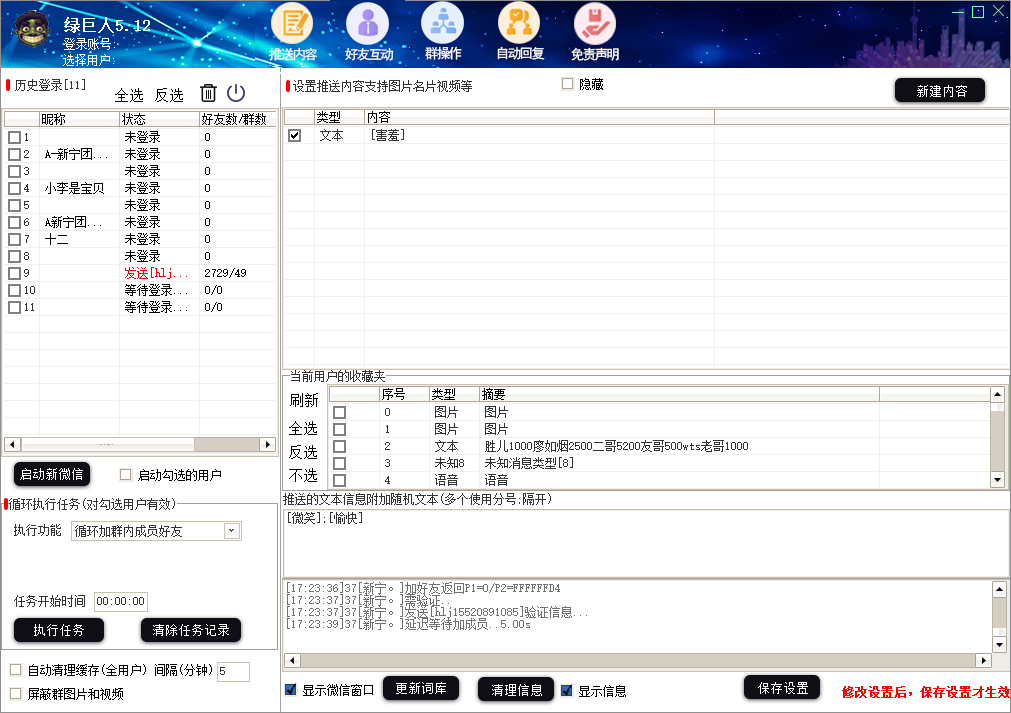Check the box for user 小李是宝贝
This screenshot has height=713, width=1011.
click(14, 188)
